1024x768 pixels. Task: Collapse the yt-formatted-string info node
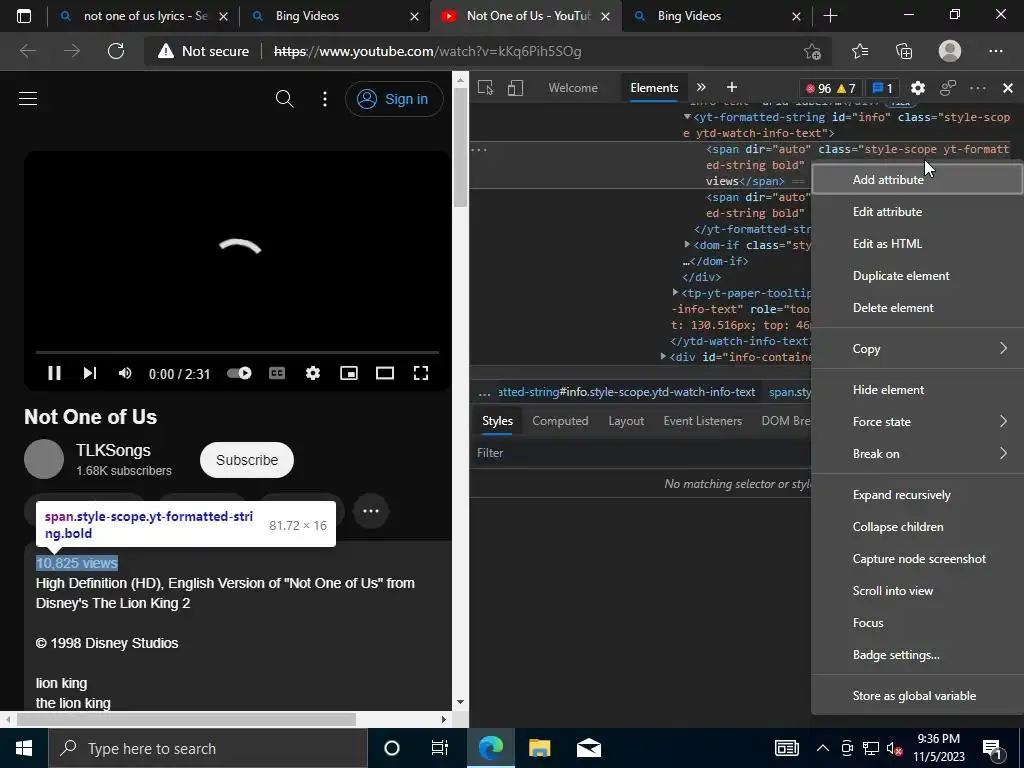point(687,117)
